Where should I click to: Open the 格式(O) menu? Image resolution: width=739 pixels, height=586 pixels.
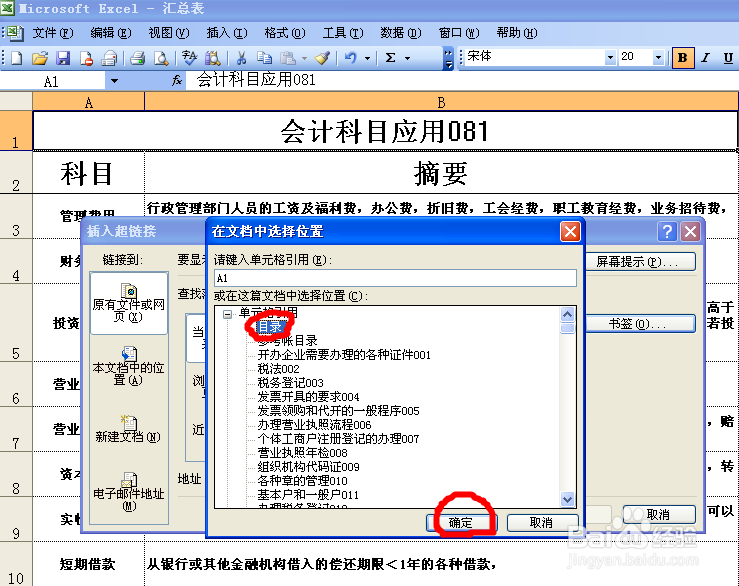click(x=285, y=33)
